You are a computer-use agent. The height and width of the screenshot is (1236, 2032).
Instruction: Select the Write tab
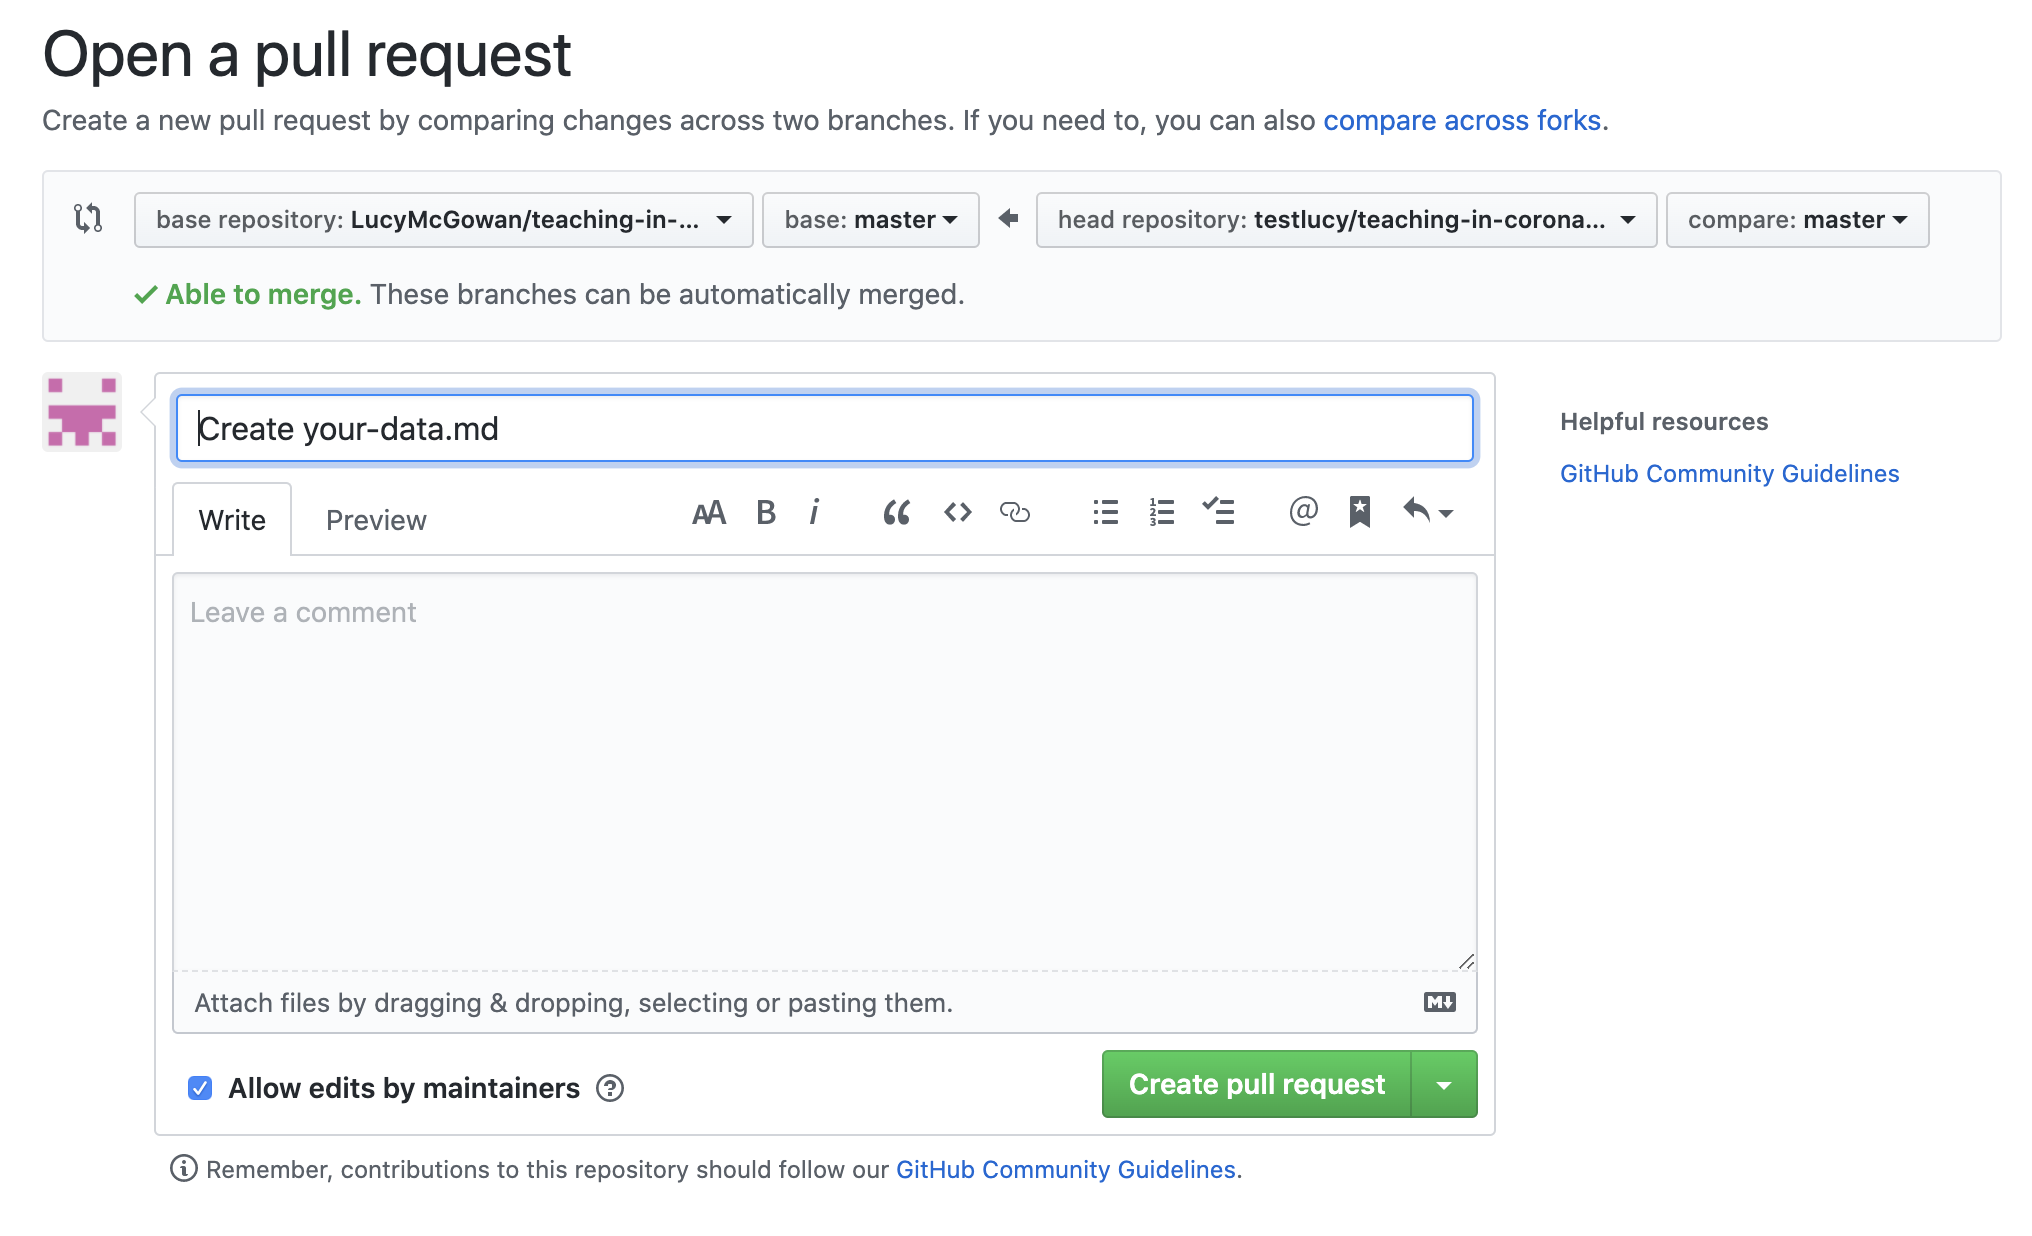click(232, 520)
